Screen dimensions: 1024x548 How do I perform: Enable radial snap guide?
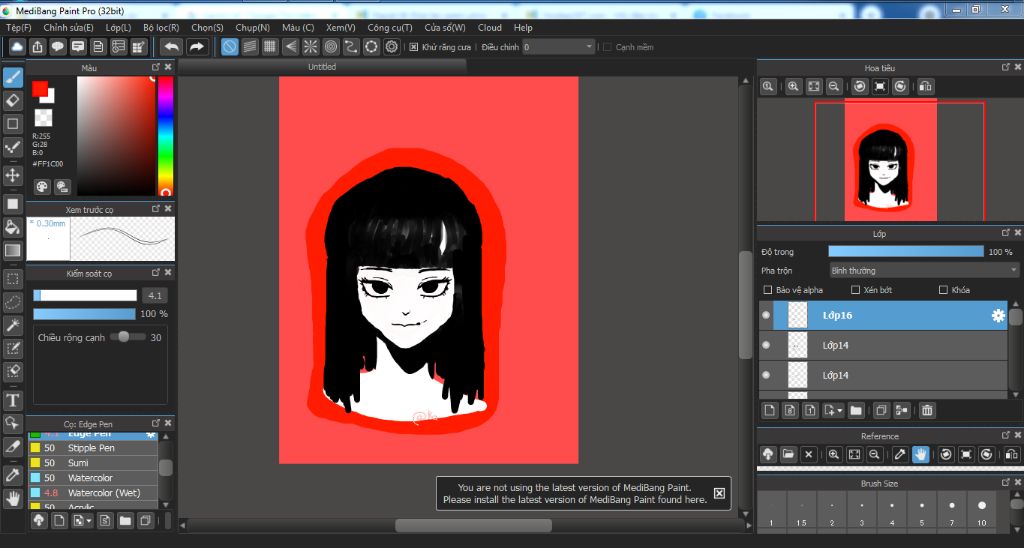point(310,46)
